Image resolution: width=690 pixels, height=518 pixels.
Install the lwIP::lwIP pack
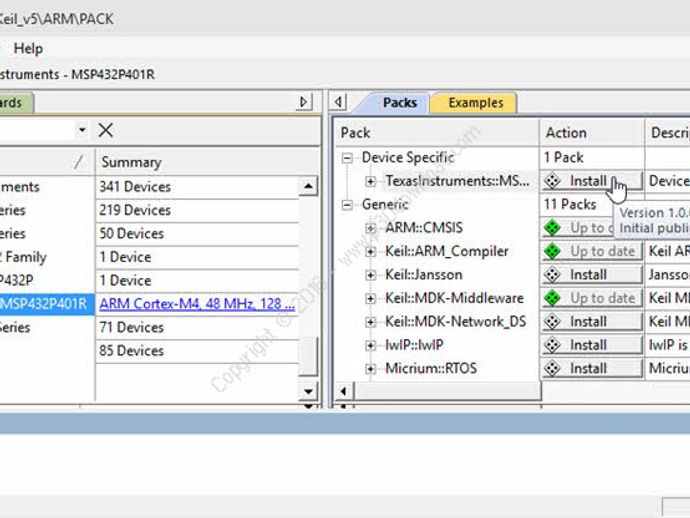pos(592,345)
